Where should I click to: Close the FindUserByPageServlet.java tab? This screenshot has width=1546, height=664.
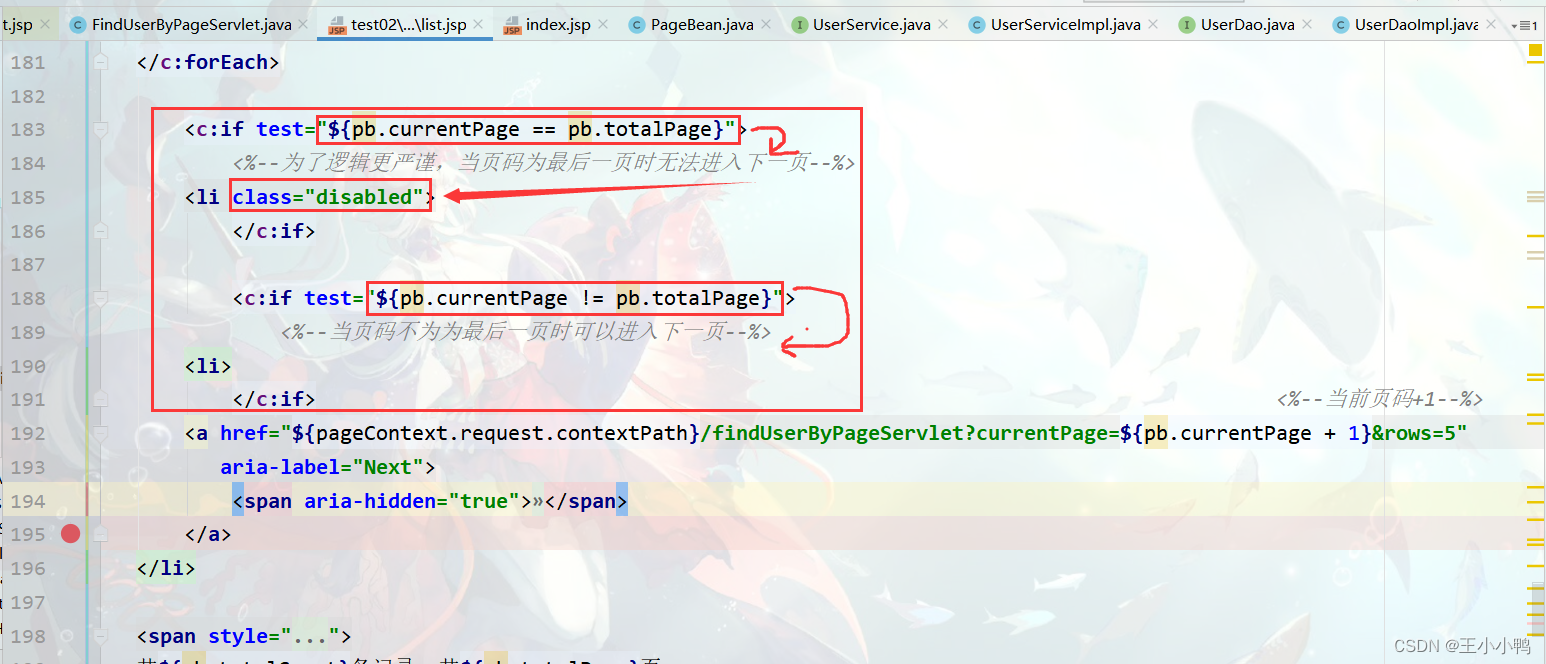click(303, 25)
